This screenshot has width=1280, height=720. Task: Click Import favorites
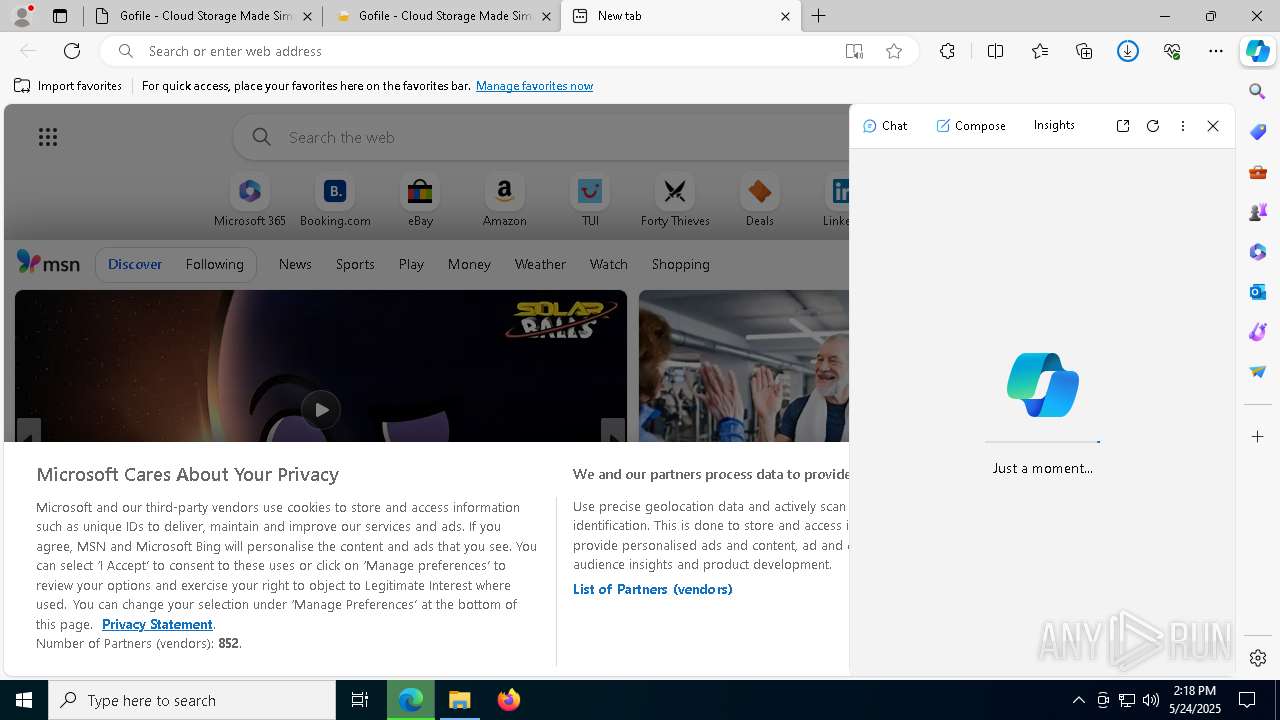point(68,86)
